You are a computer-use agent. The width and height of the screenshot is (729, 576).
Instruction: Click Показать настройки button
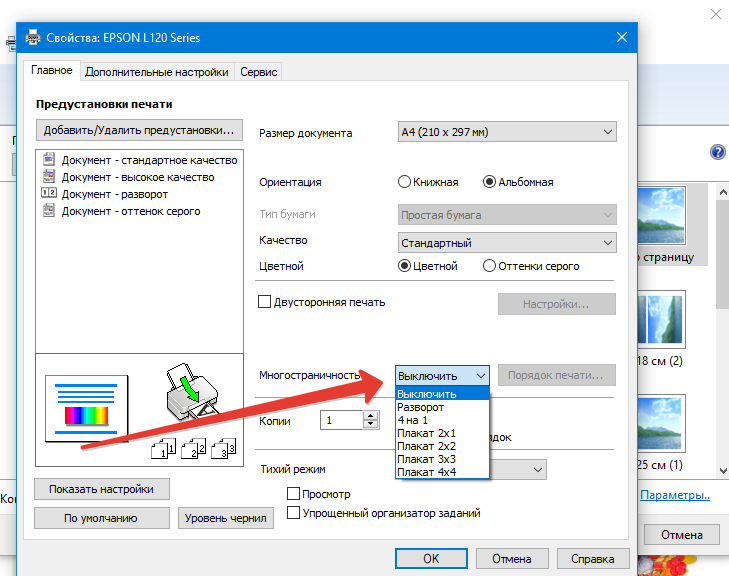pyautogui.click(x=102, y=489)
